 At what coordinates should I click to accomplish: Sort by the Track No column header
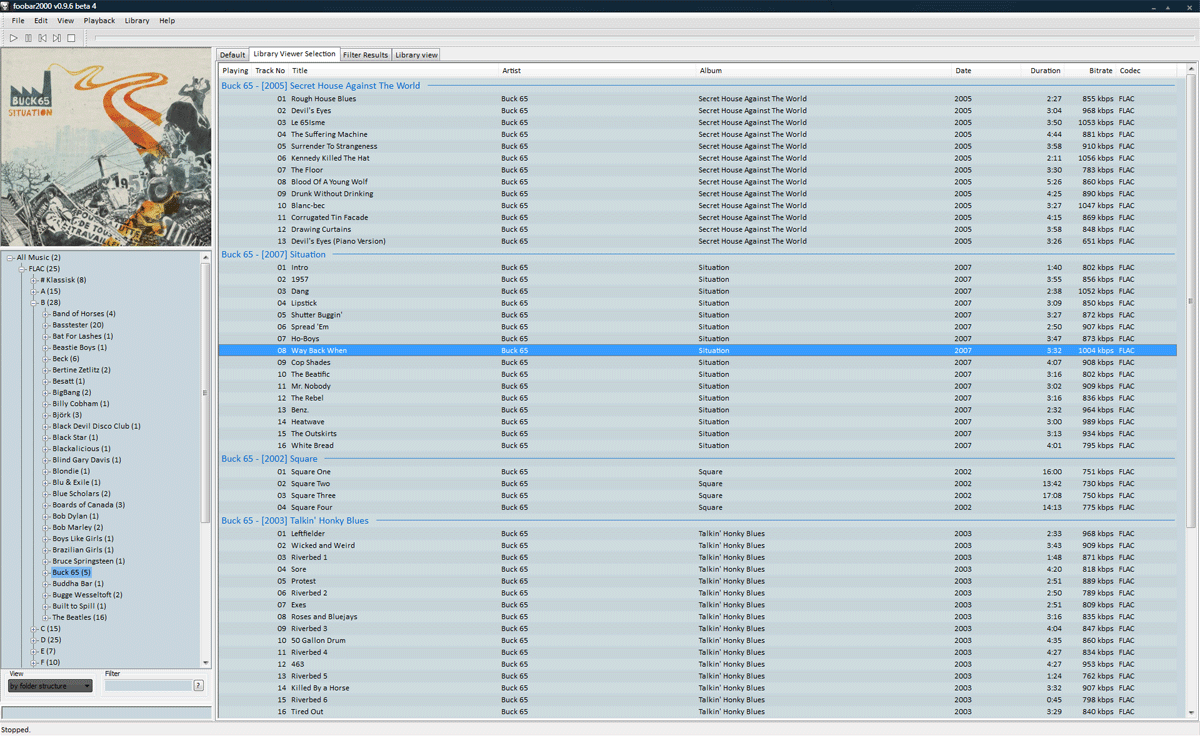(270, 71)
